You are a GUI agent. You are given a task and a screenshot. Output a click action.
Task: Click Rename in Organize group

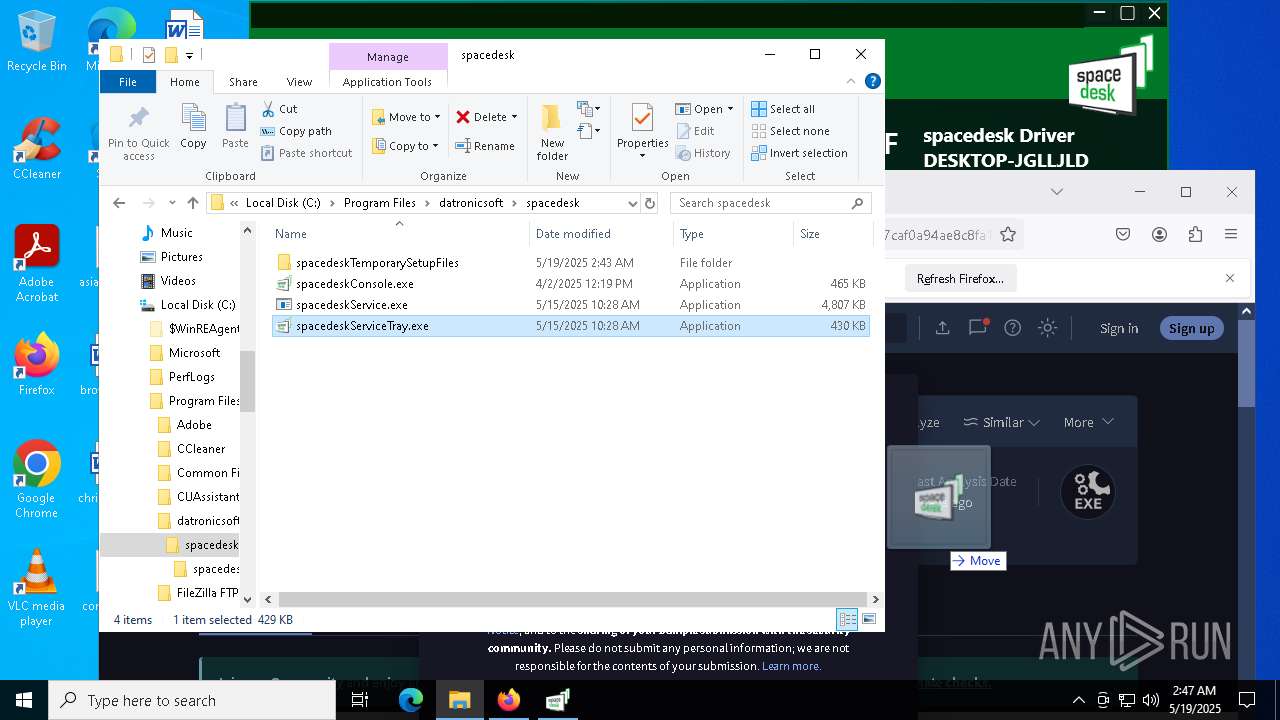485,146
